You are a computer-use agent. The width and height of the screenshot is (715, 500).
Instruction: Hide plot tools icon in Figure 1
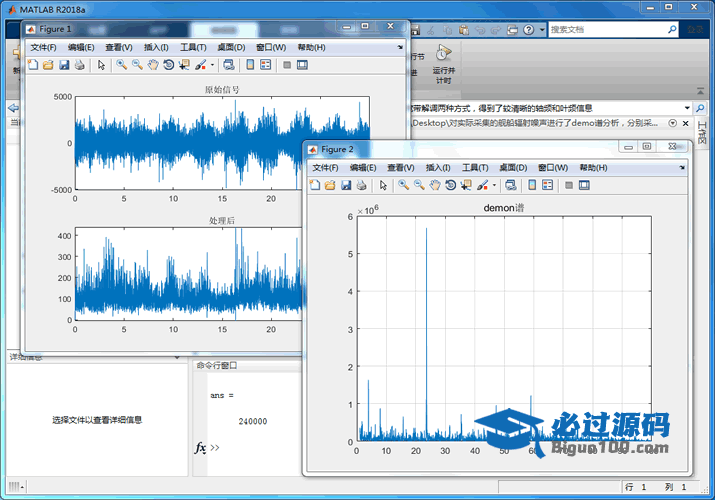coord(287,65)
